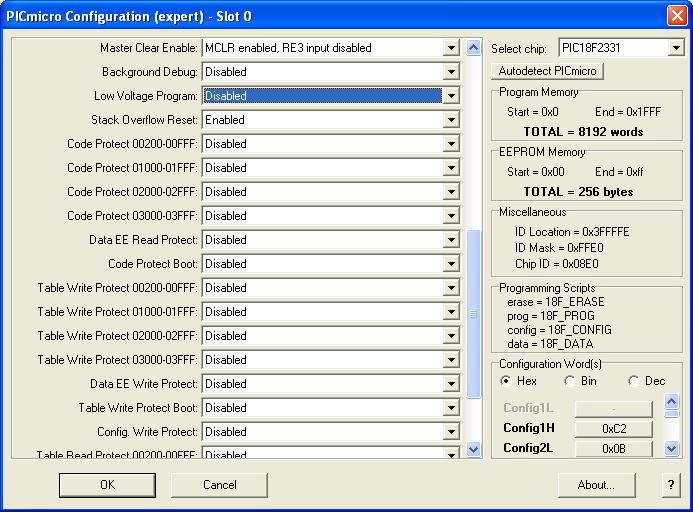The image size is (693, 512).
Task: Click the 'ID Location = 0x3FFFFE' text
Action: [x=572, y=232]
